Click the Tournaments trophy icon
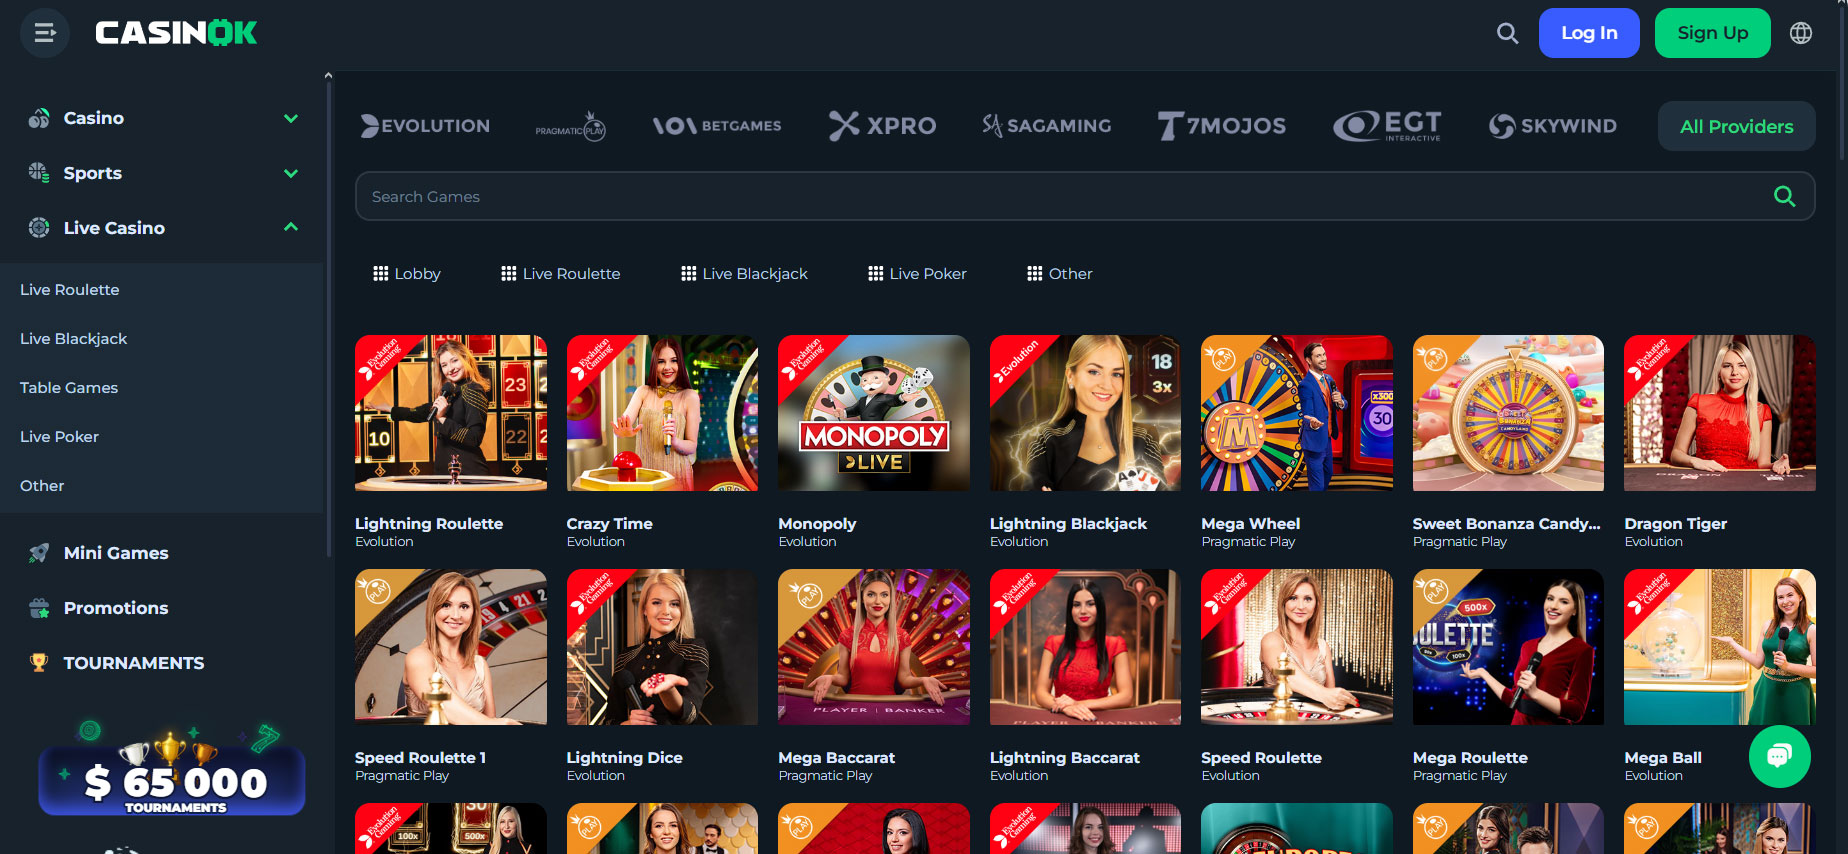1848x854 pixels. [x=39, y=662]
